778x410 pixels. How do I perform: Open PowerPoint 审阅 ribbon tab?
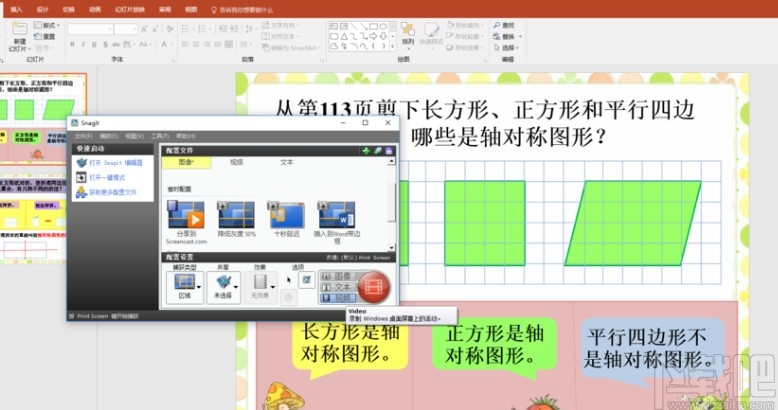point(165,9)
